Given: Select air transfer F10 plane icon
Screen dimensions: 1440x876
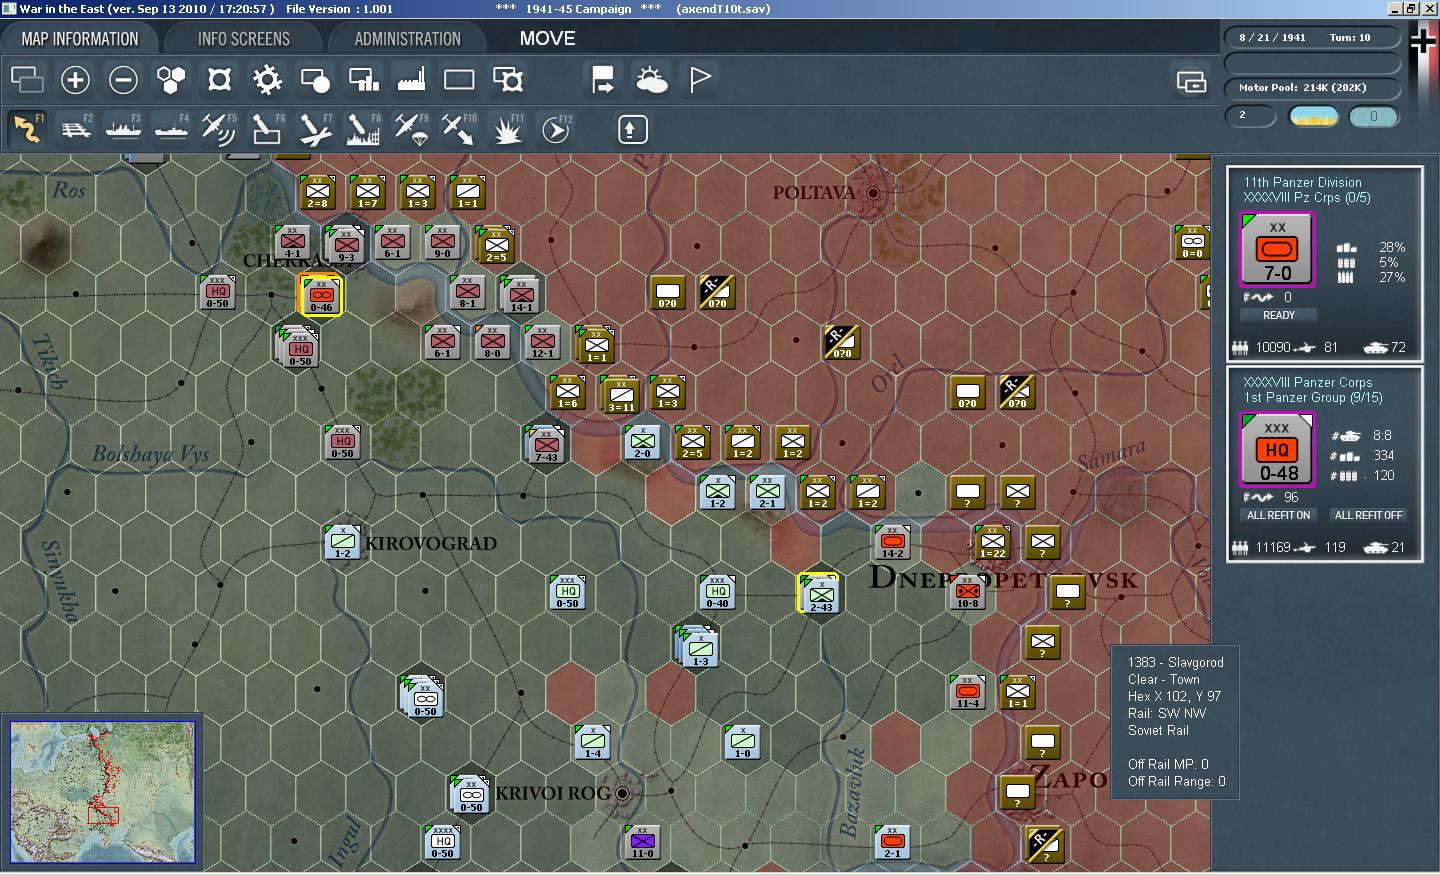Looking at the screenshot, I should click(459, 129).
